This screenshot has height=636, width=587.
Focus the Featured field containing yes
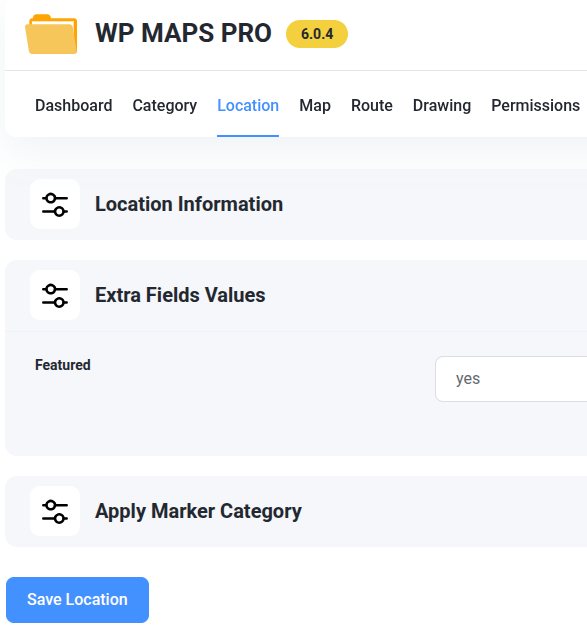tap(511, 379)
